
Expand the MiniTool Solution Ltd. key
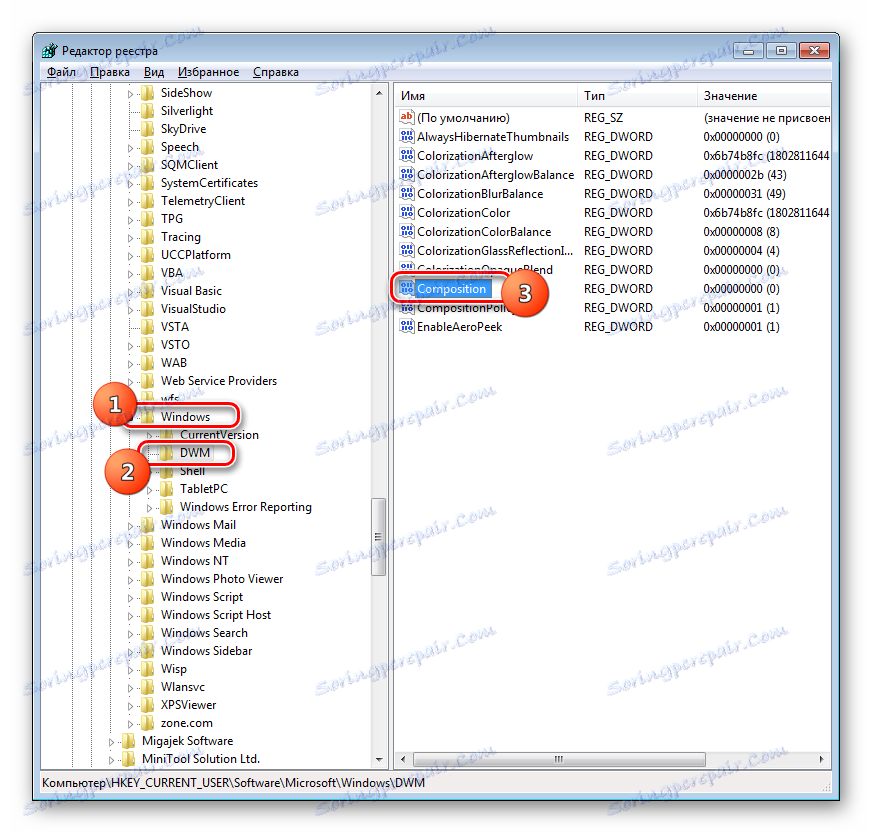pos(111,760)
